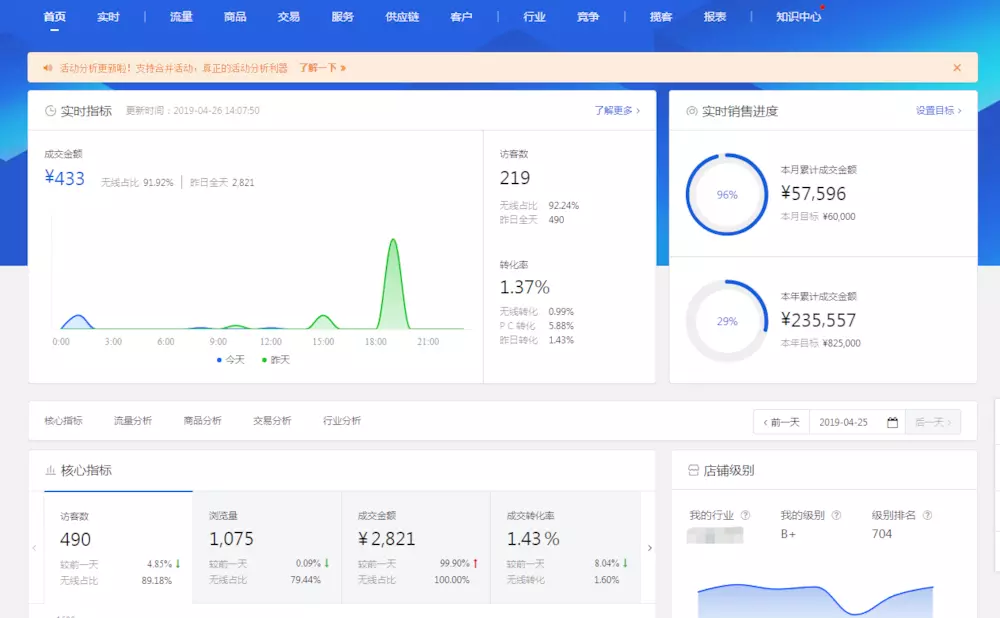Open the 流量 menu in the top navigation
The width and height of the screenshot is (1000, 618).
tap(181, 17)
